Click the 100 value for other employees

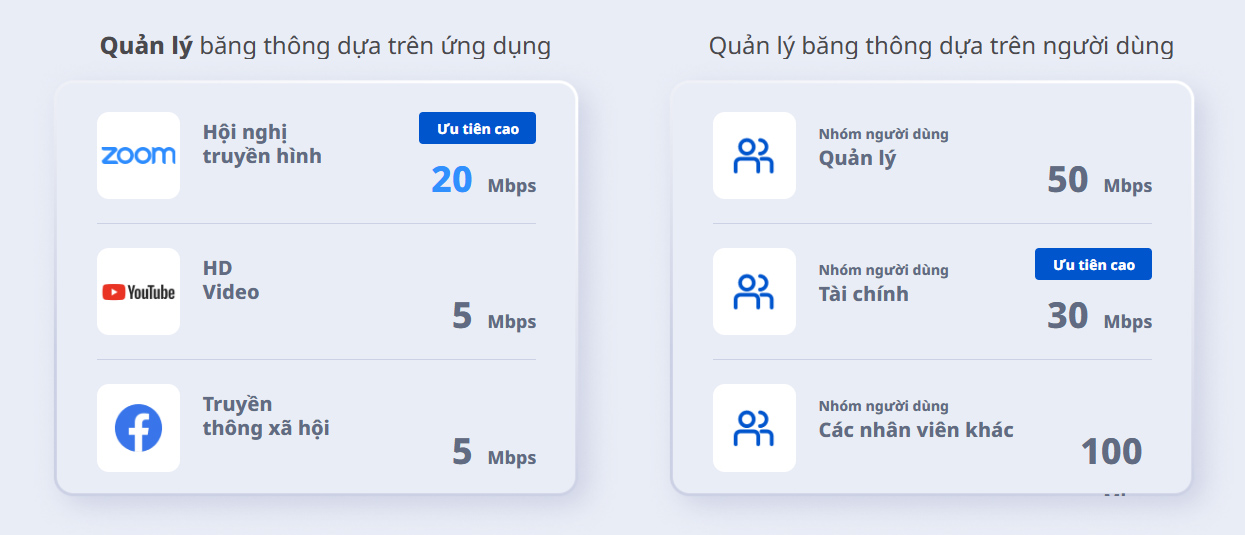point(1111,452)
